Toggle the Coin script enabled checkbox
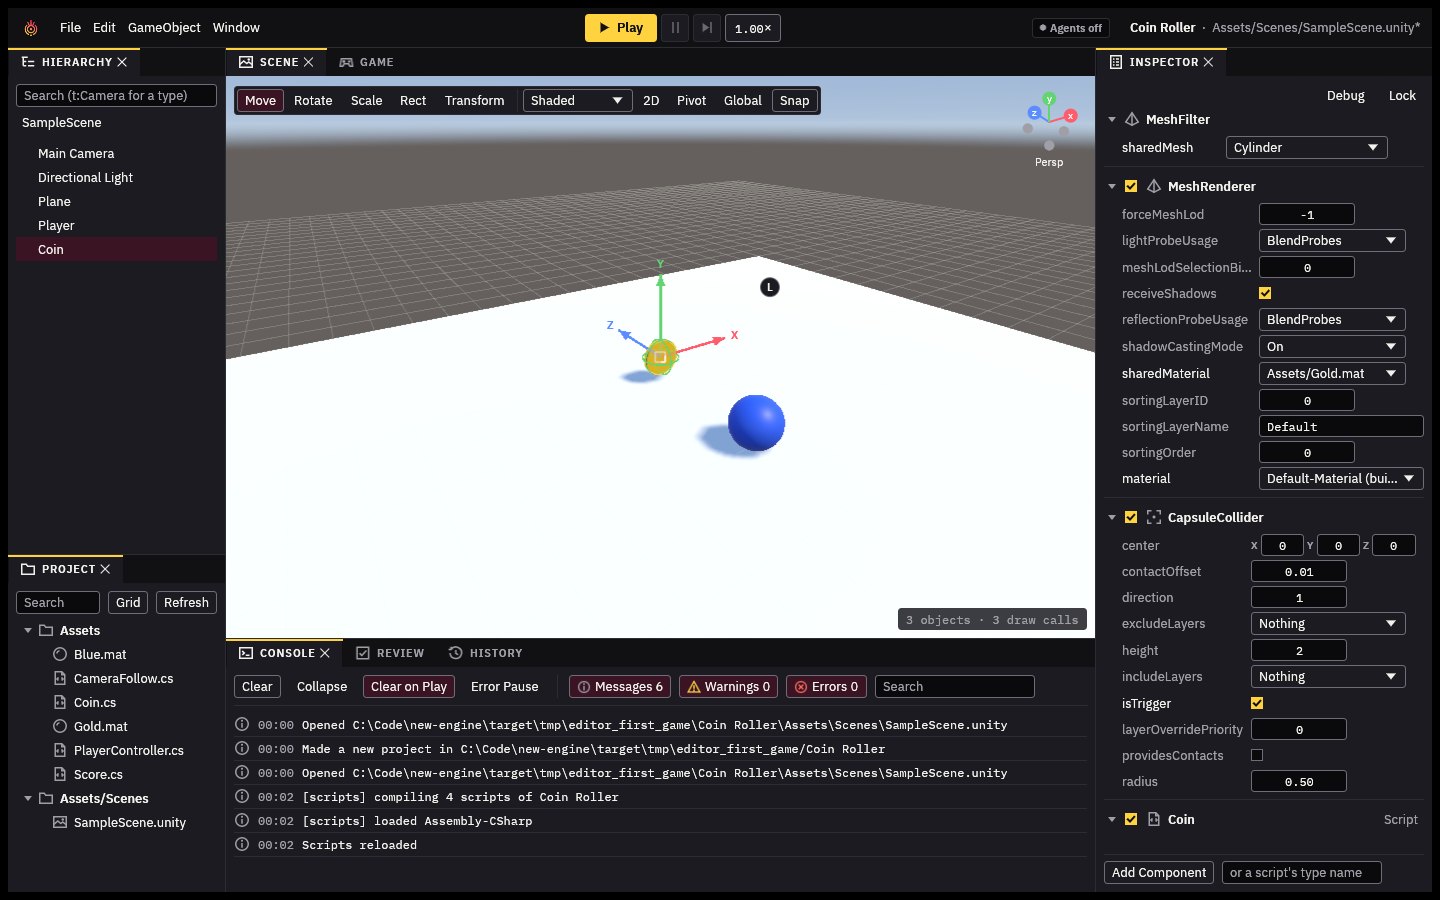This screenshot has width=1440, height=900. [x=1131, y=819]
